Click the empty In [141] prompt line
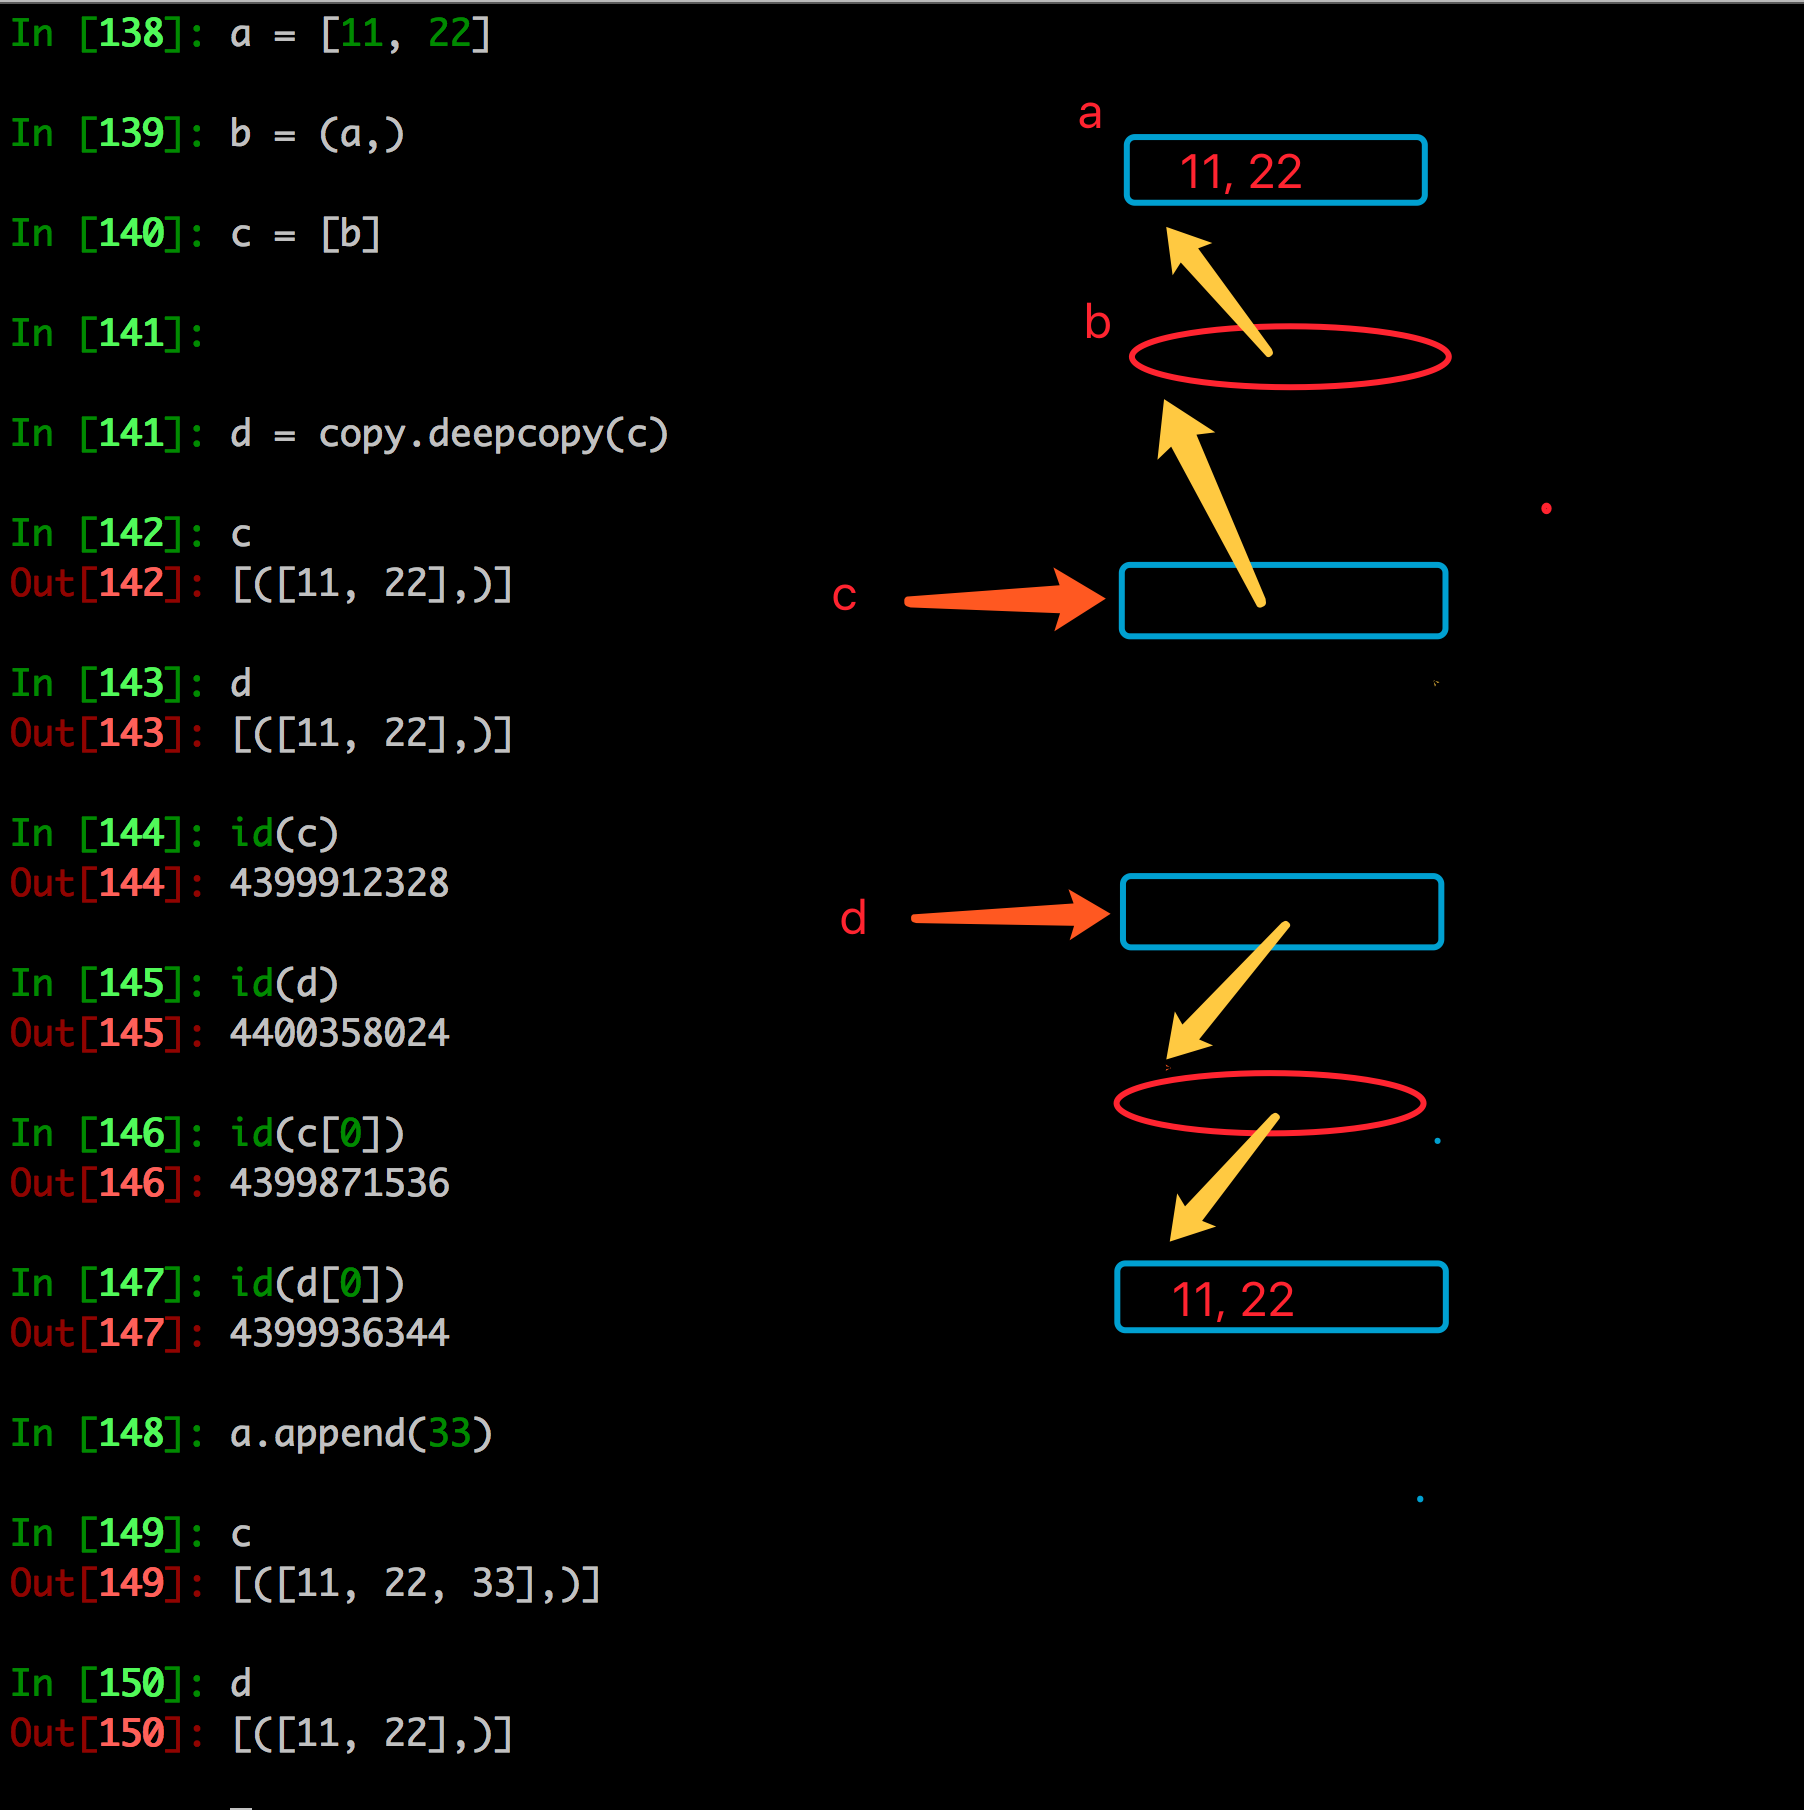1804x1810 pixels. click(x=106, y=334)
